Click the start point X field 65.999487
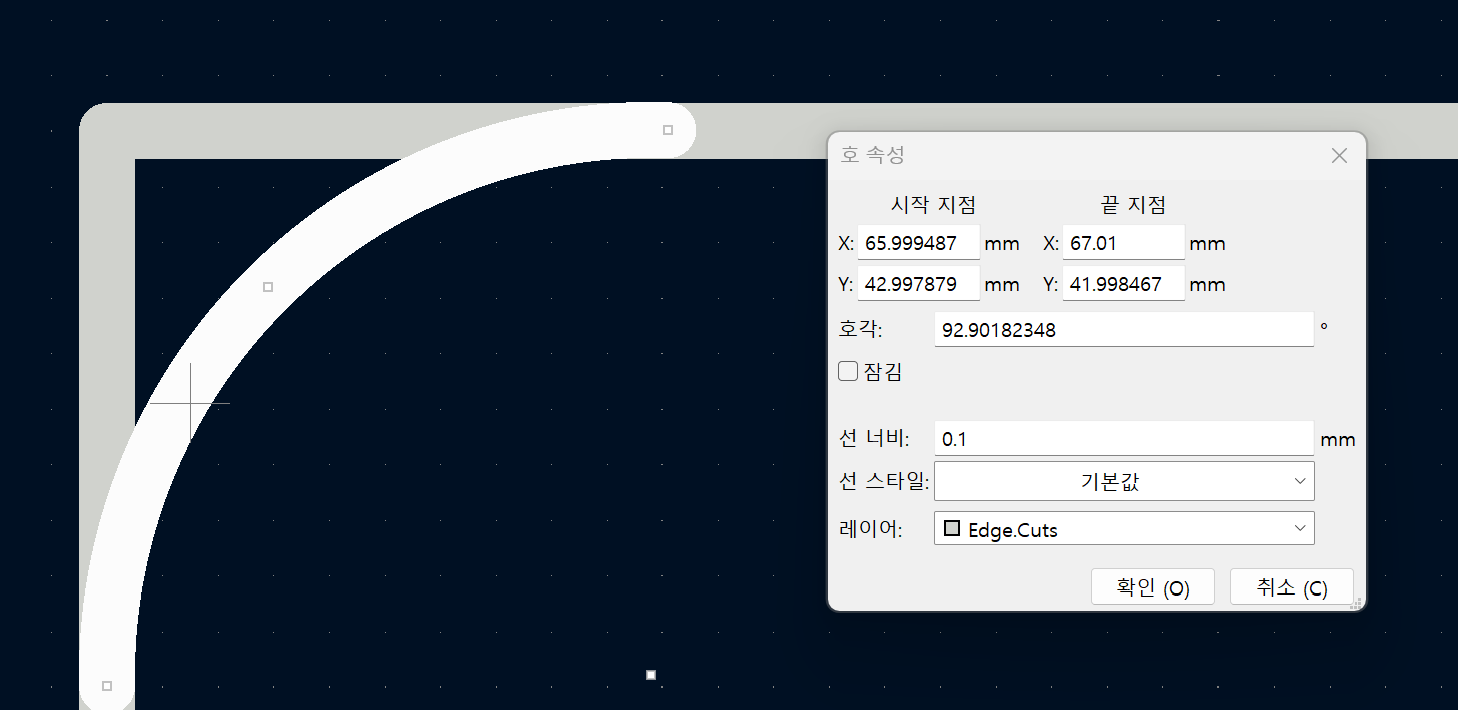The width and height of the screenshot is (1458, 710). click(x=919, y=243)
